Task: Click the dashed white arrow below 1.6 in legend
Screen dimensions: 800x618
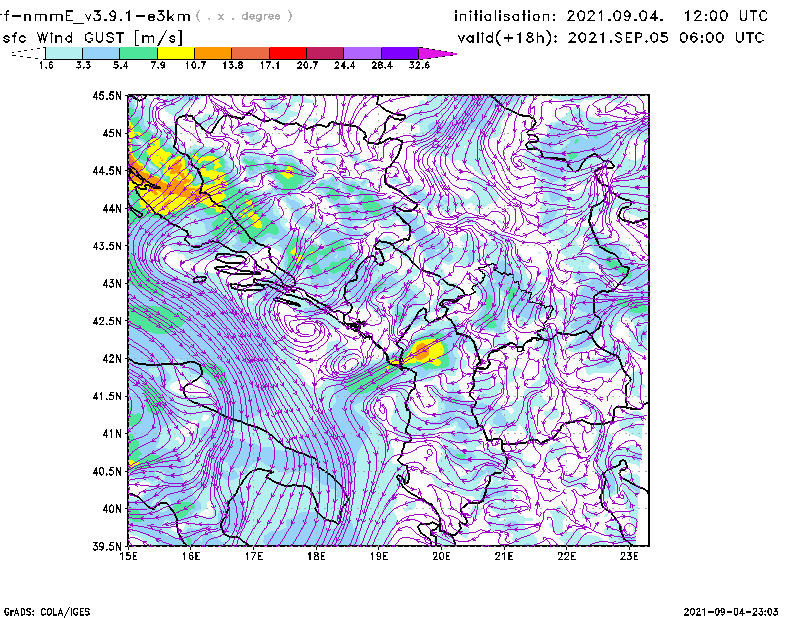Action: (x=28, y=53)
